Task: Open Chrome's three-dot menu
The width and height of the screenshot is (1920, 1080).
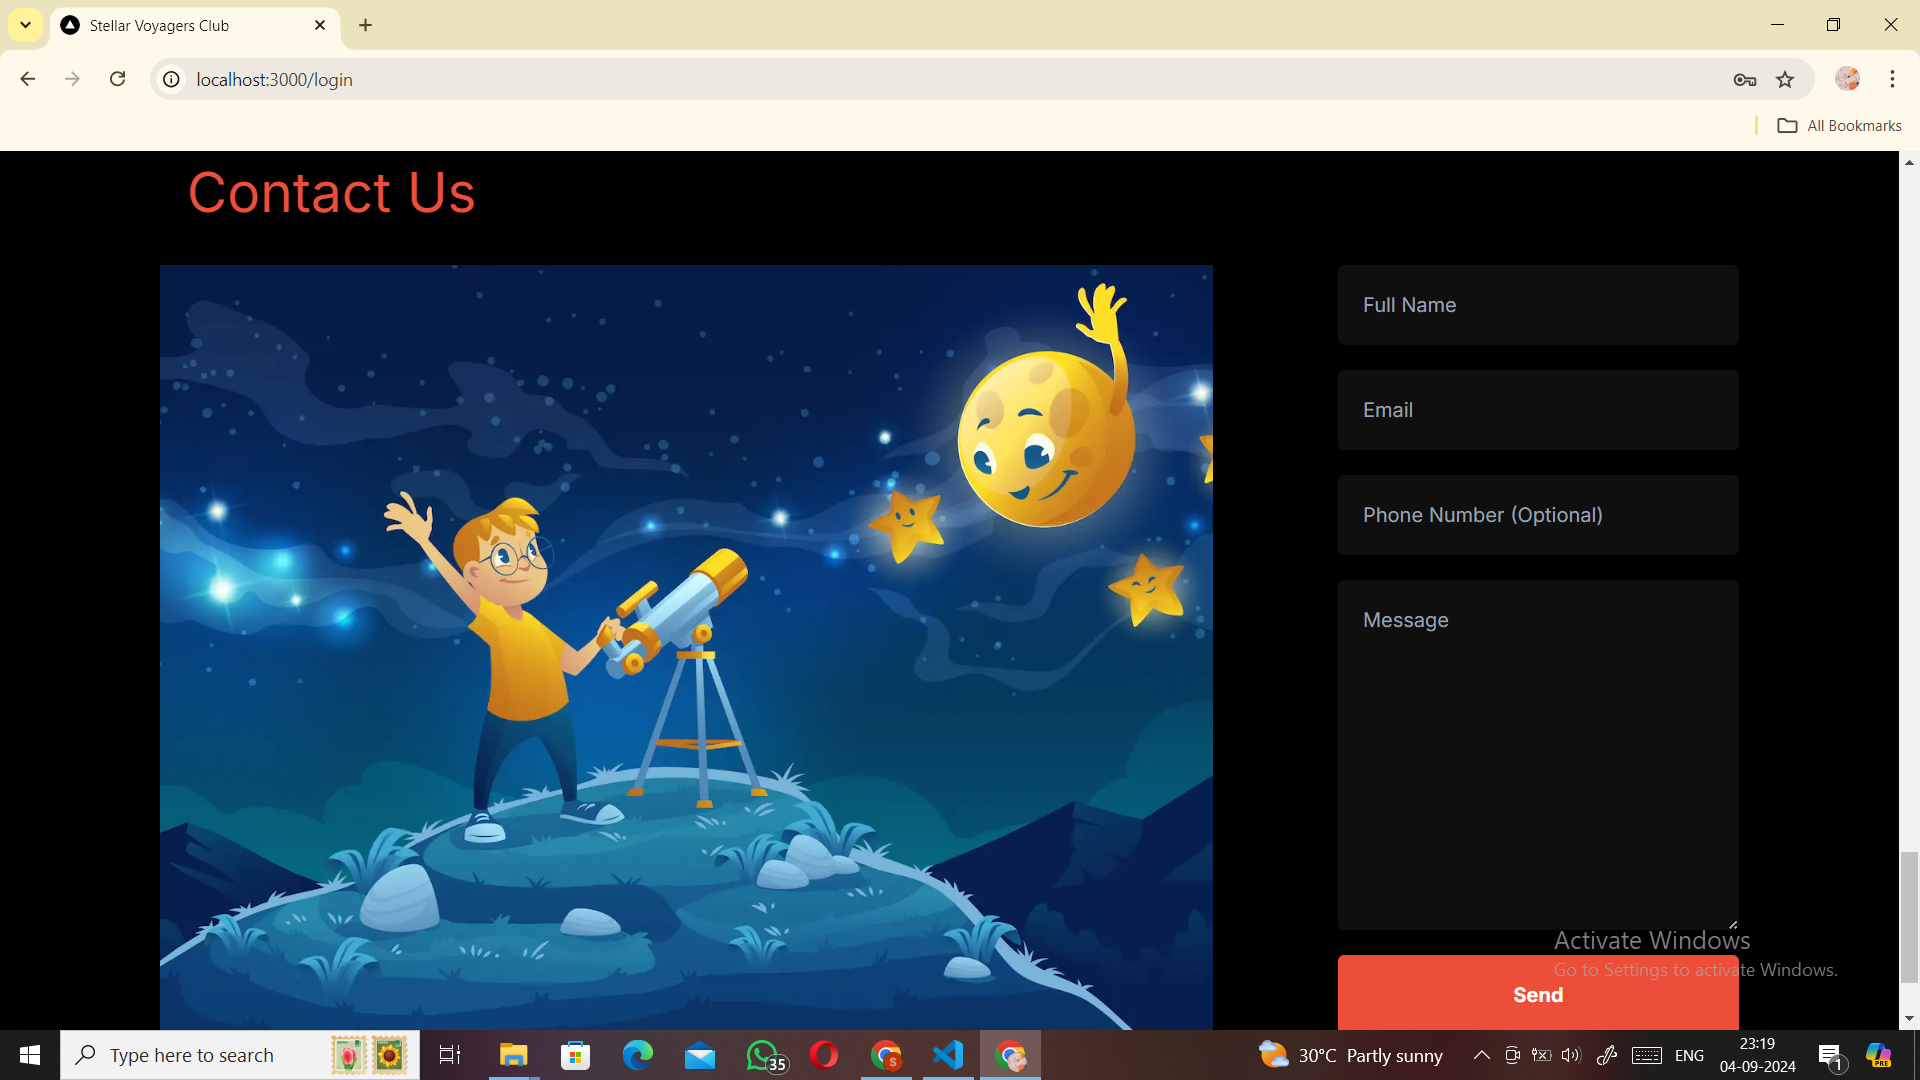Action: pyautogui.click(x=1892, y=79)
